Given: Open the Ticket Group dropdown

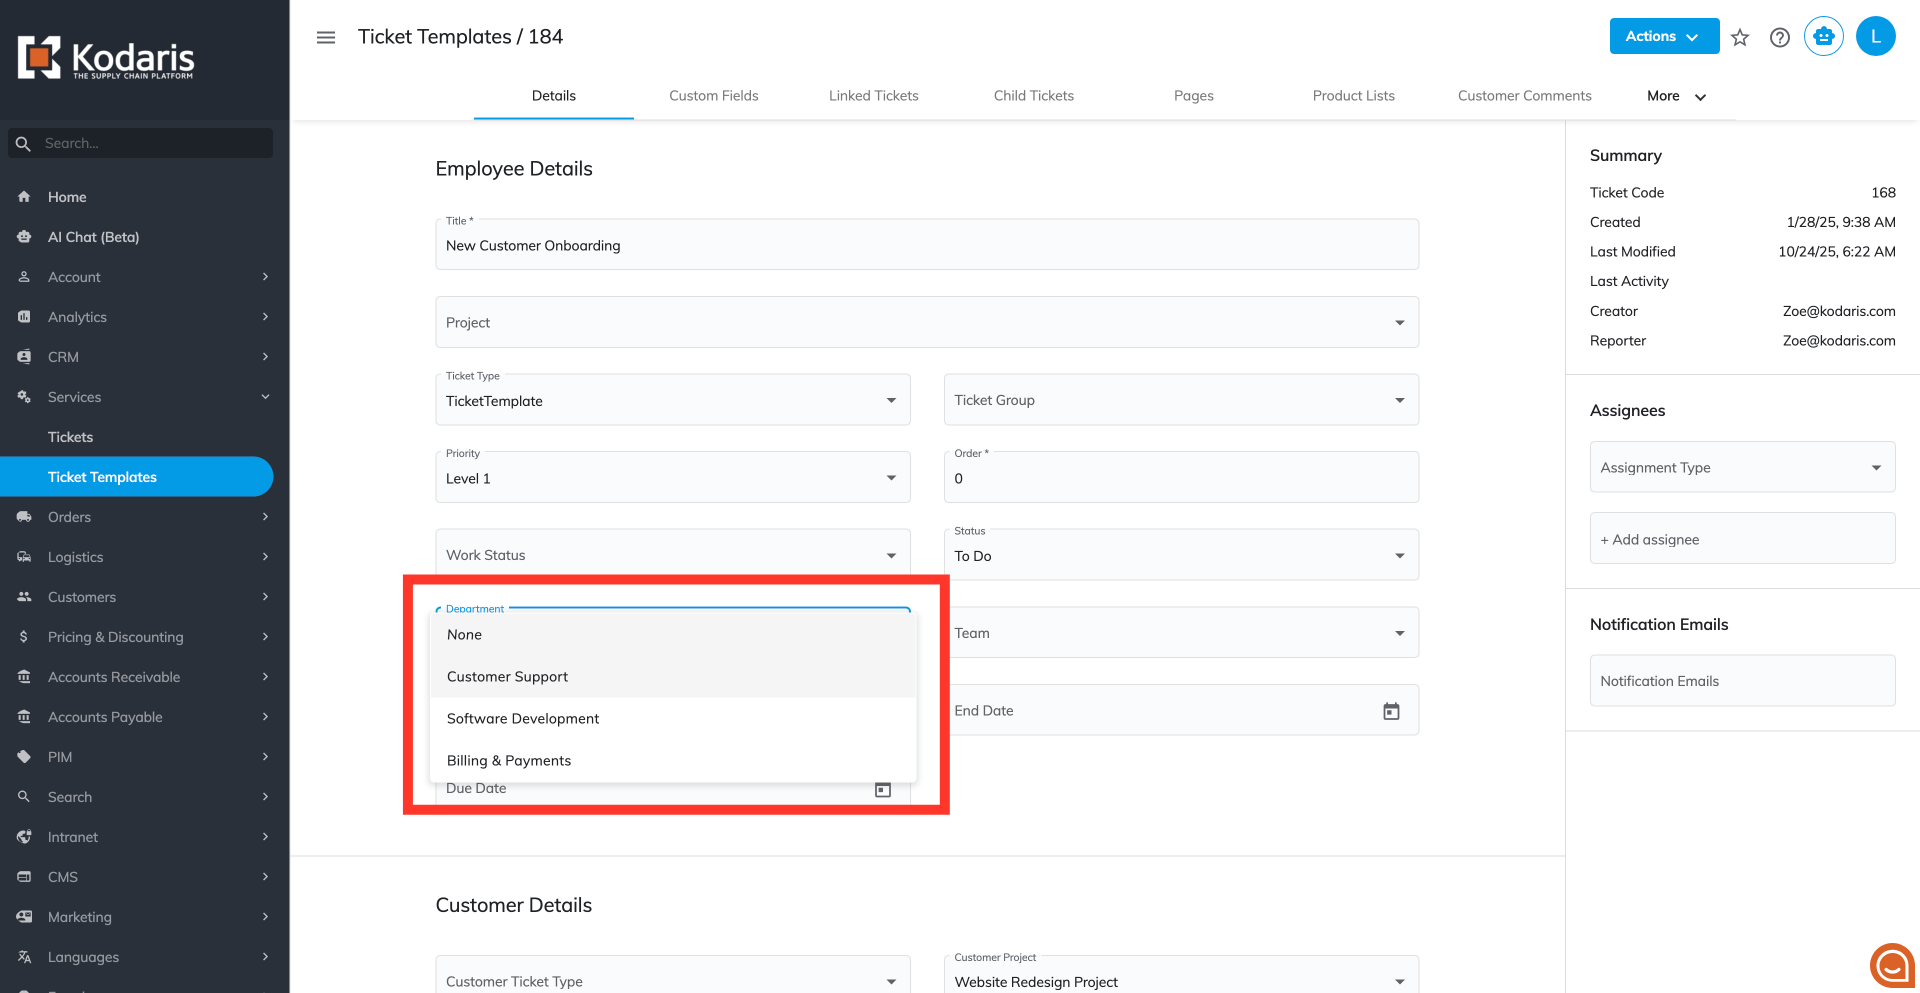Looking at the screenshot, I should 1181,400.
